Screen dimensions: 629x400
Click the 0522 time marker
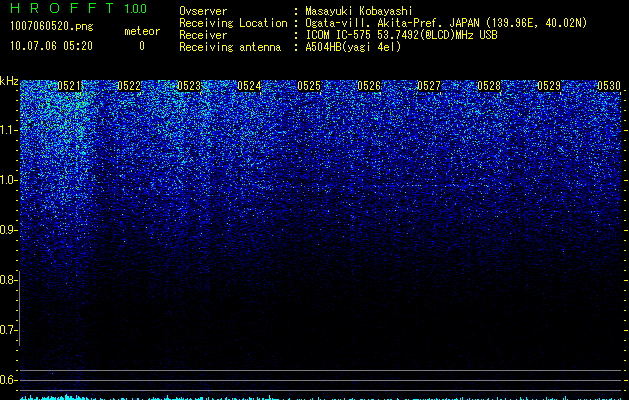click(x=129, y=86)
